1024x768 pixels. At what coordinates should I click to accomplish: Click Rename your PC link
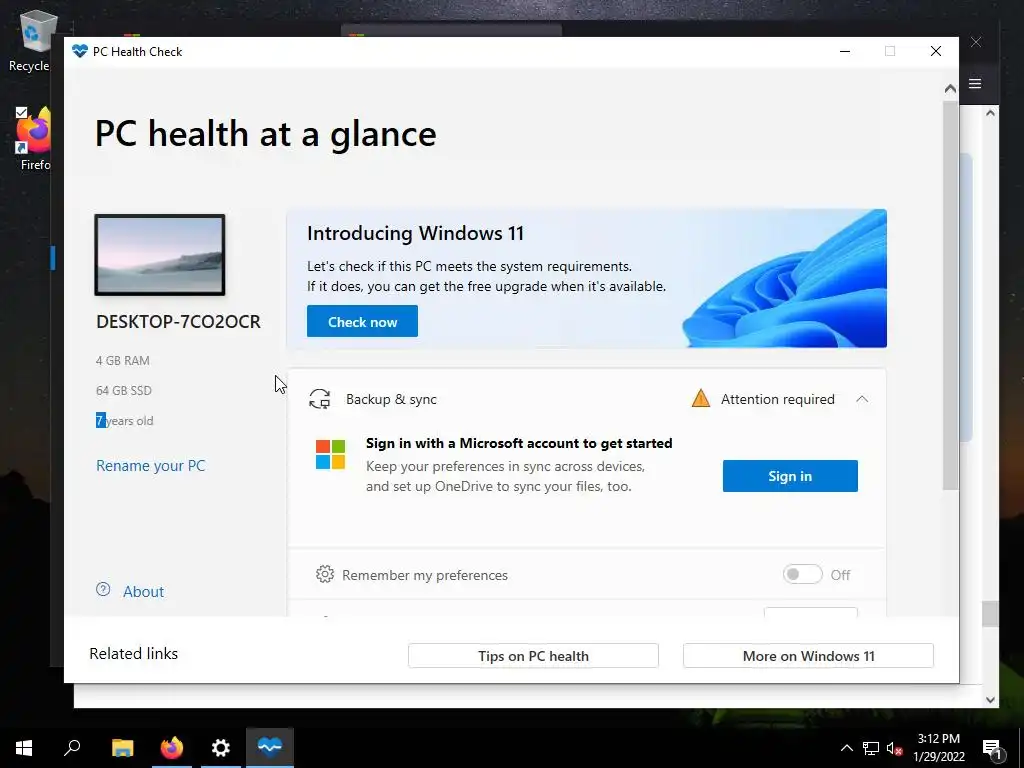tap(151, 466)
